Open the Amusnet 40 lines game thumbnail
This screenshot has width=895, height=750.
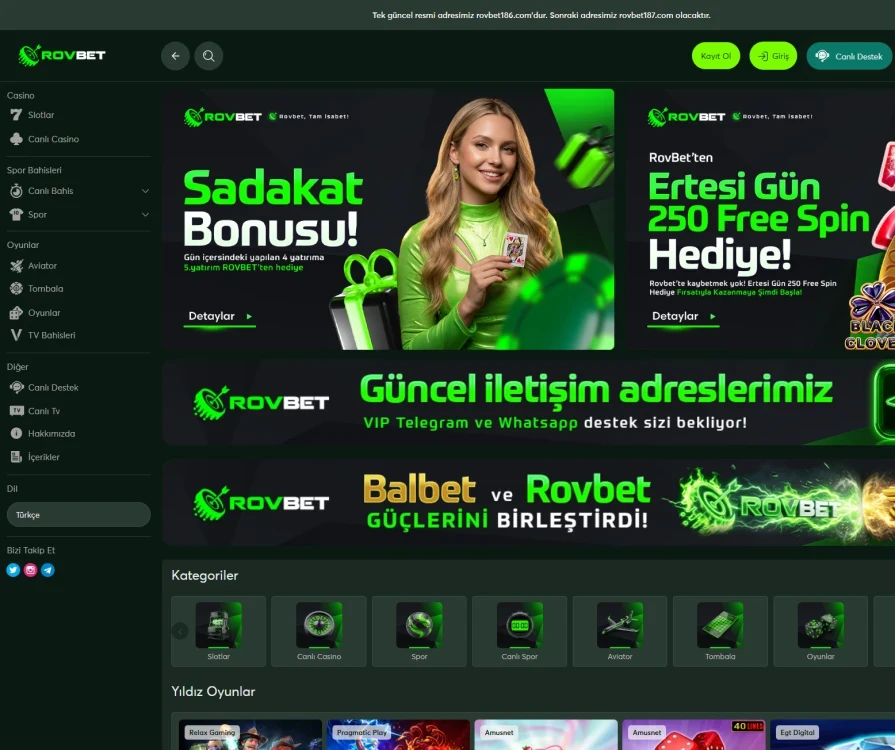[694, 735]
